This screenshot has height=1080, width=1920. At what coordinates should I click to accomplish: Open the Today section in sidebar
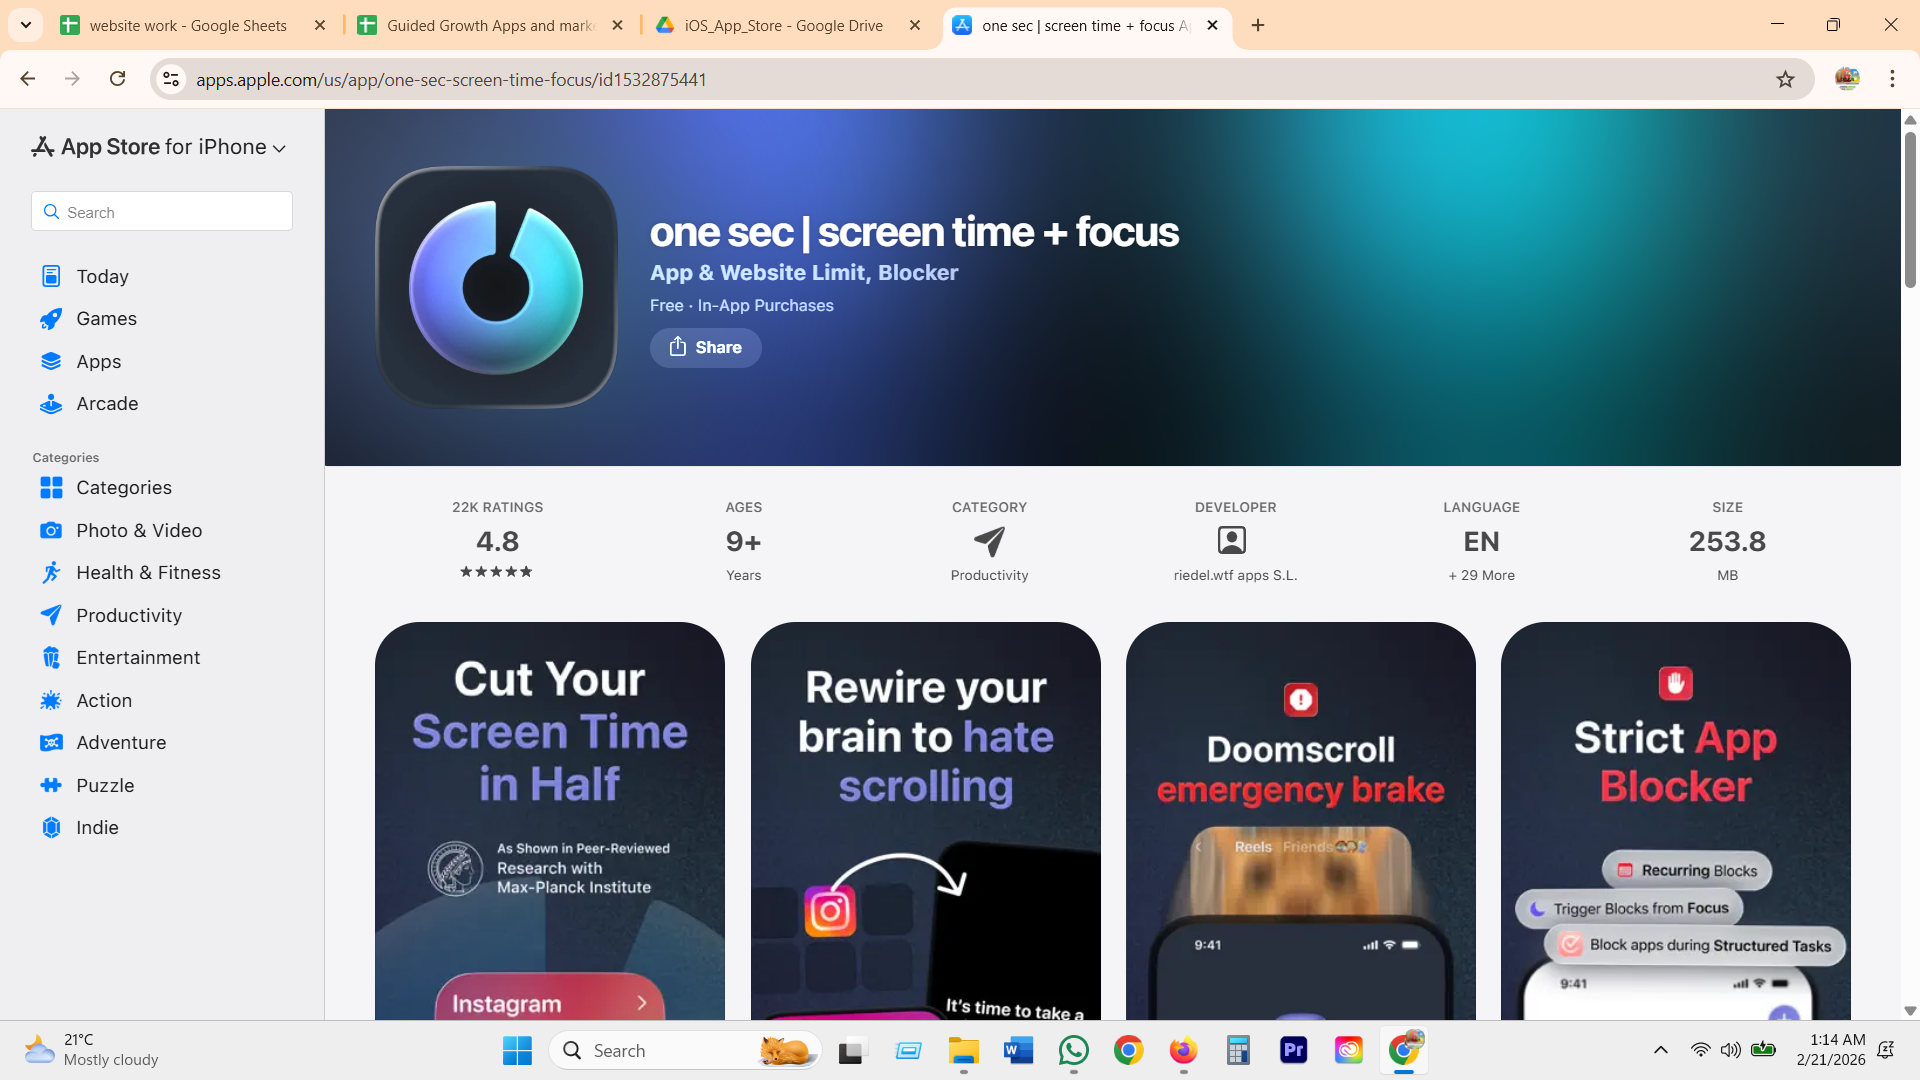(x=102, y=276)
